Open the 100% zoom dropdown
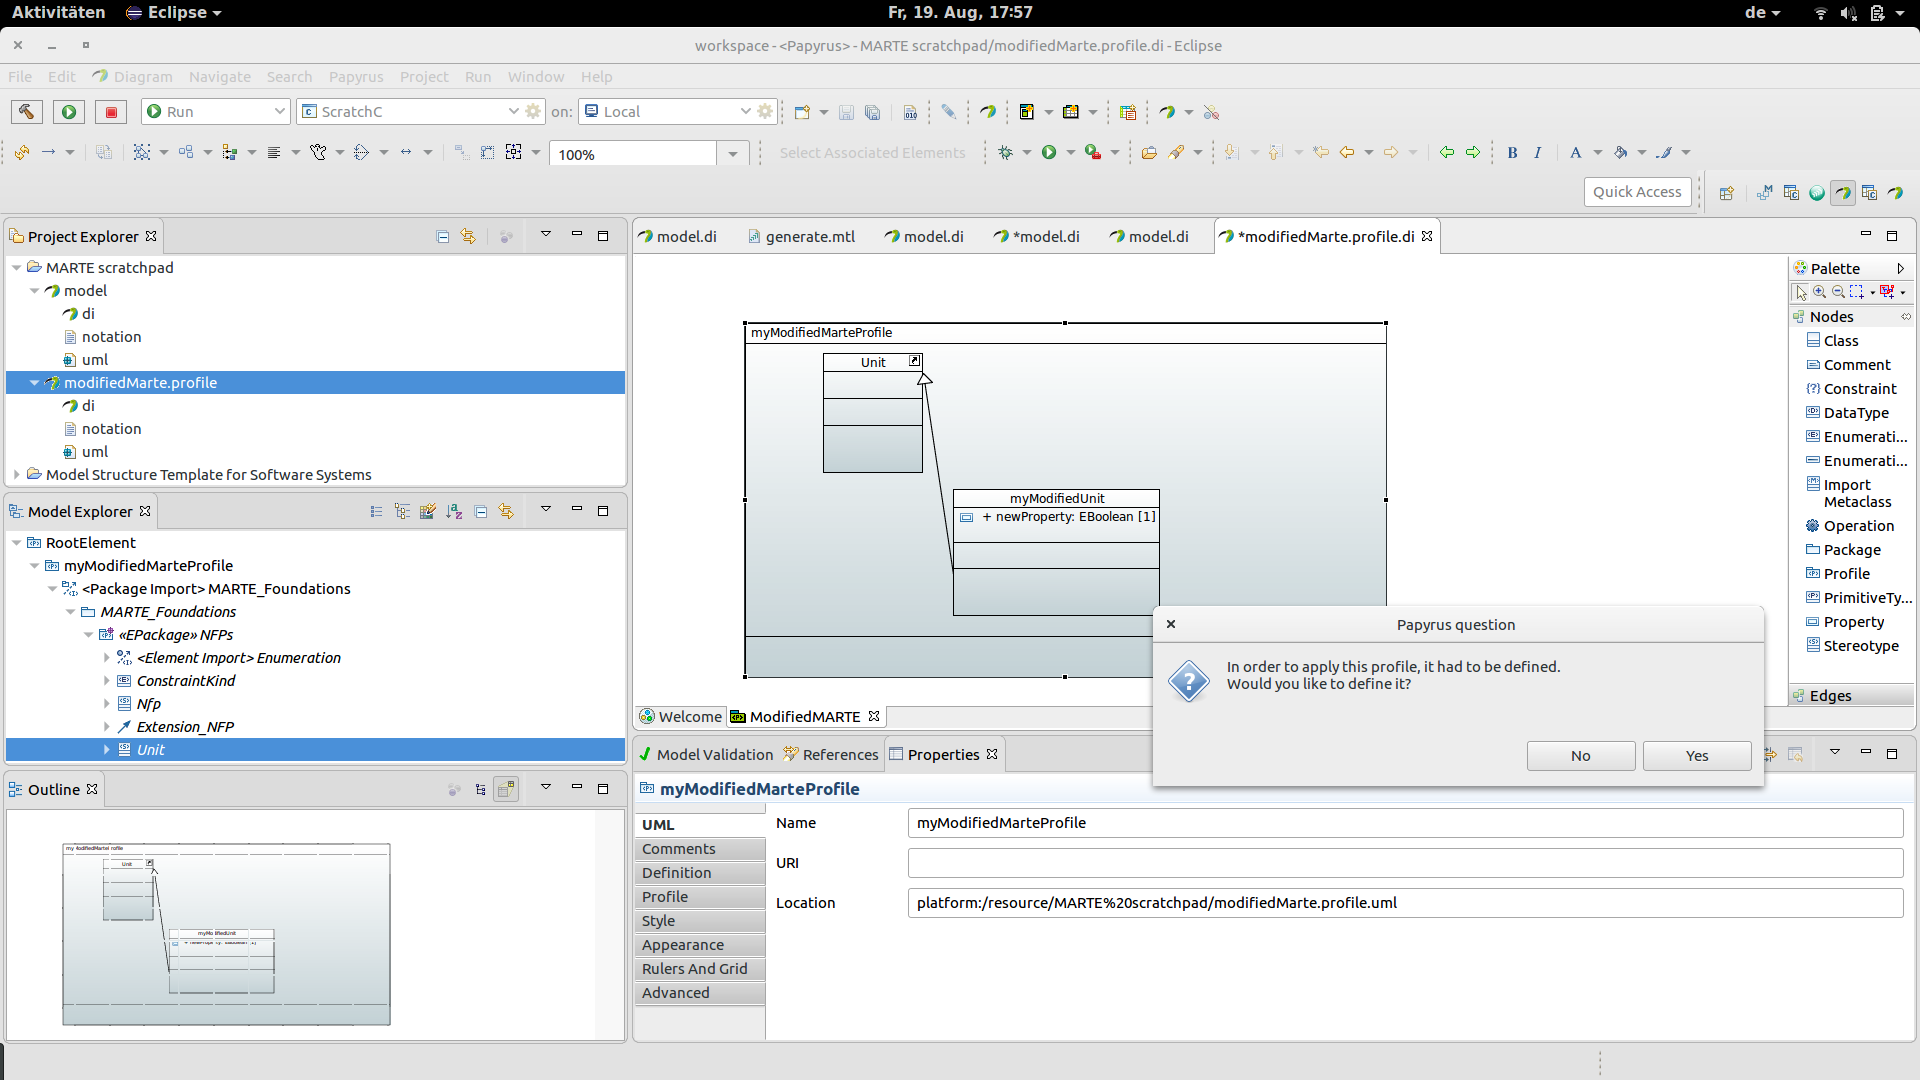This screenshot has width=1920, height=1080. coord(733,154)
